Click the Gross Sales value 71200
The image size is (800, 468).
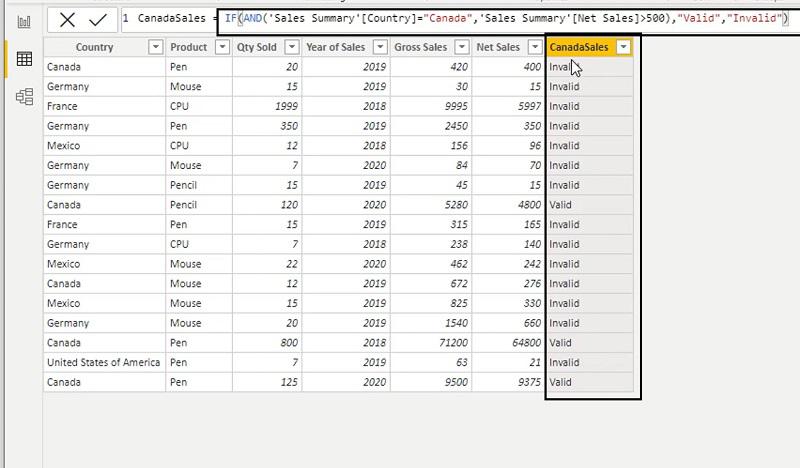pos(453,343)
